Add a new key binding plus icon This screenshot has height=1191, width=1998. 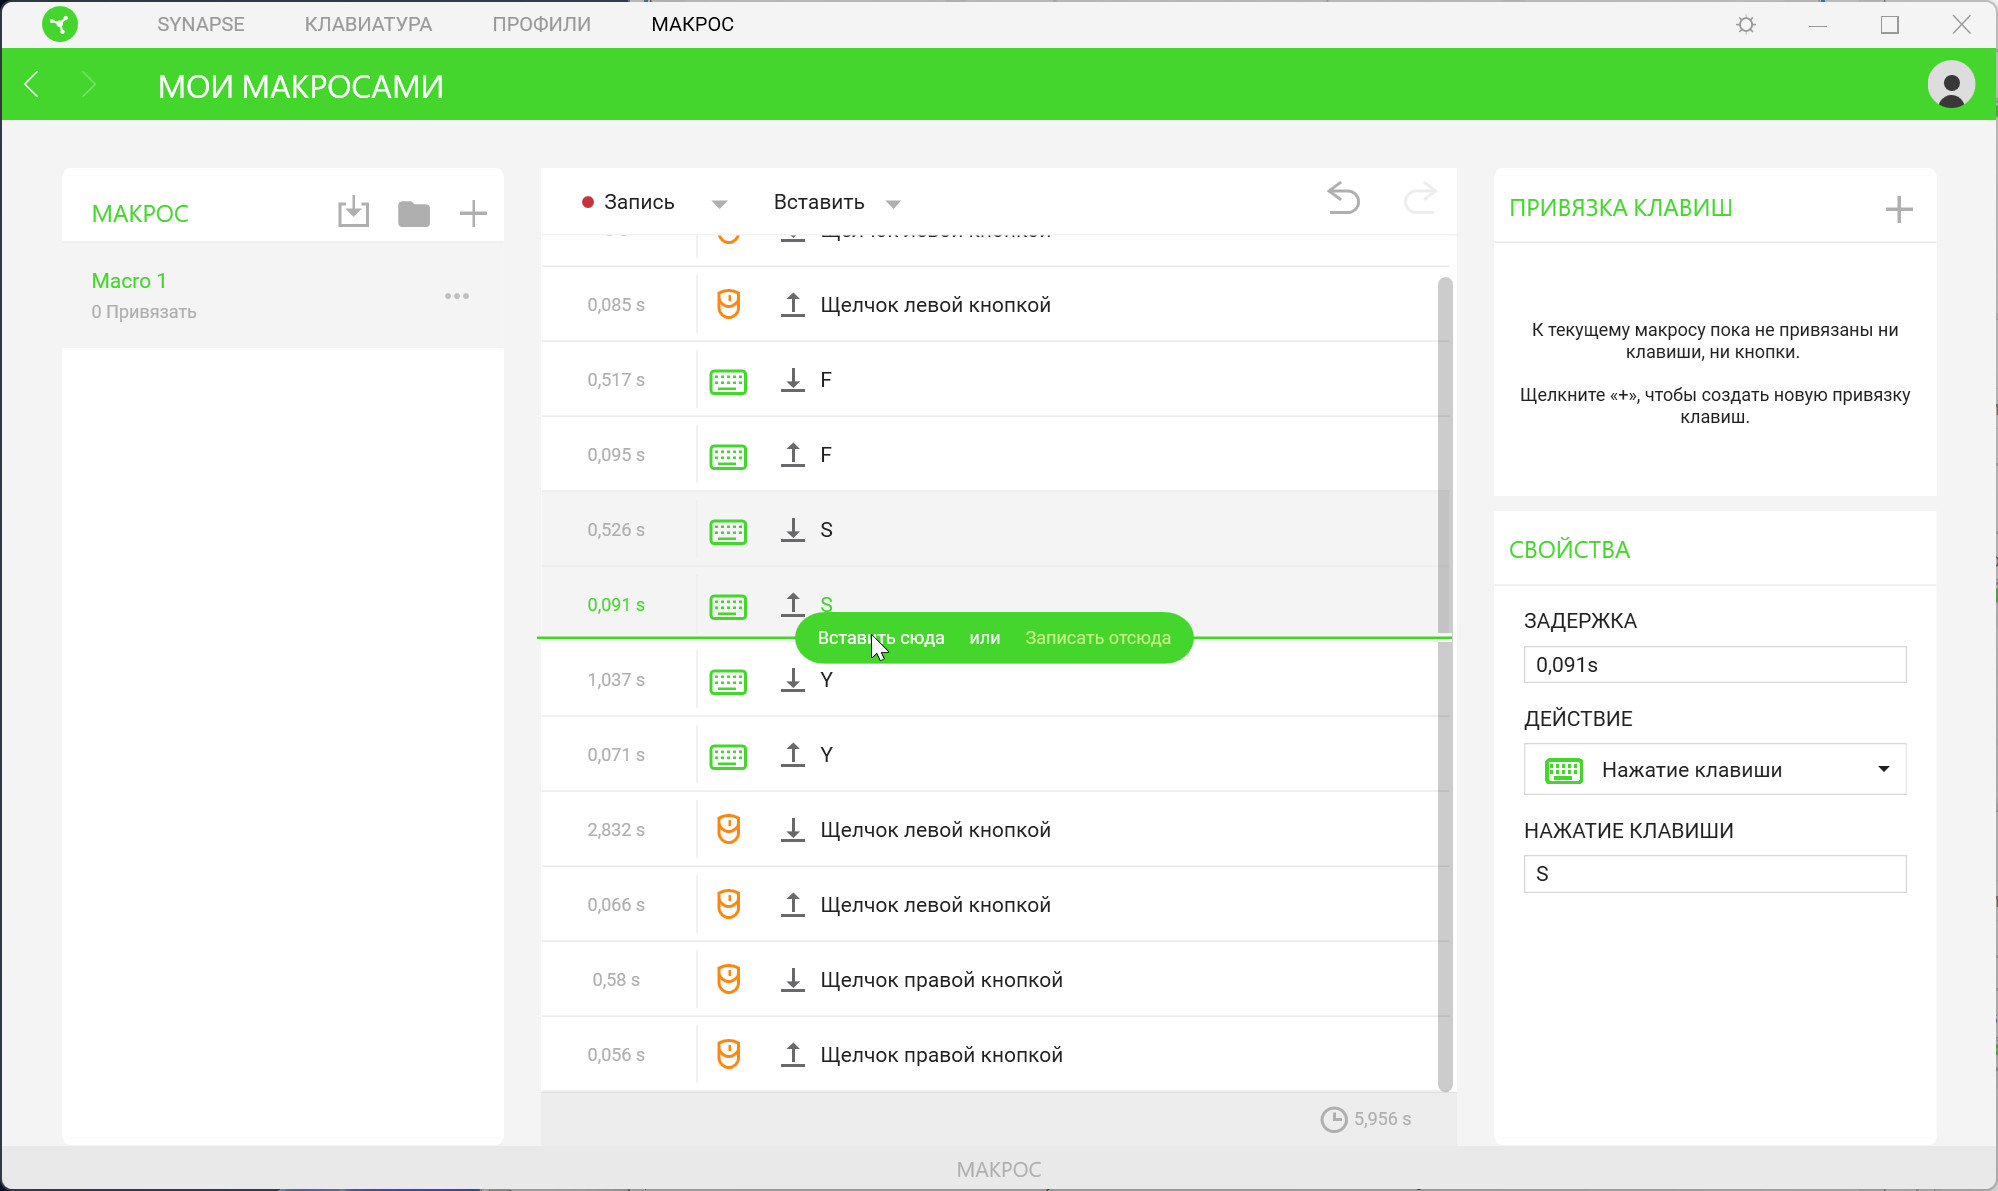1898,209
